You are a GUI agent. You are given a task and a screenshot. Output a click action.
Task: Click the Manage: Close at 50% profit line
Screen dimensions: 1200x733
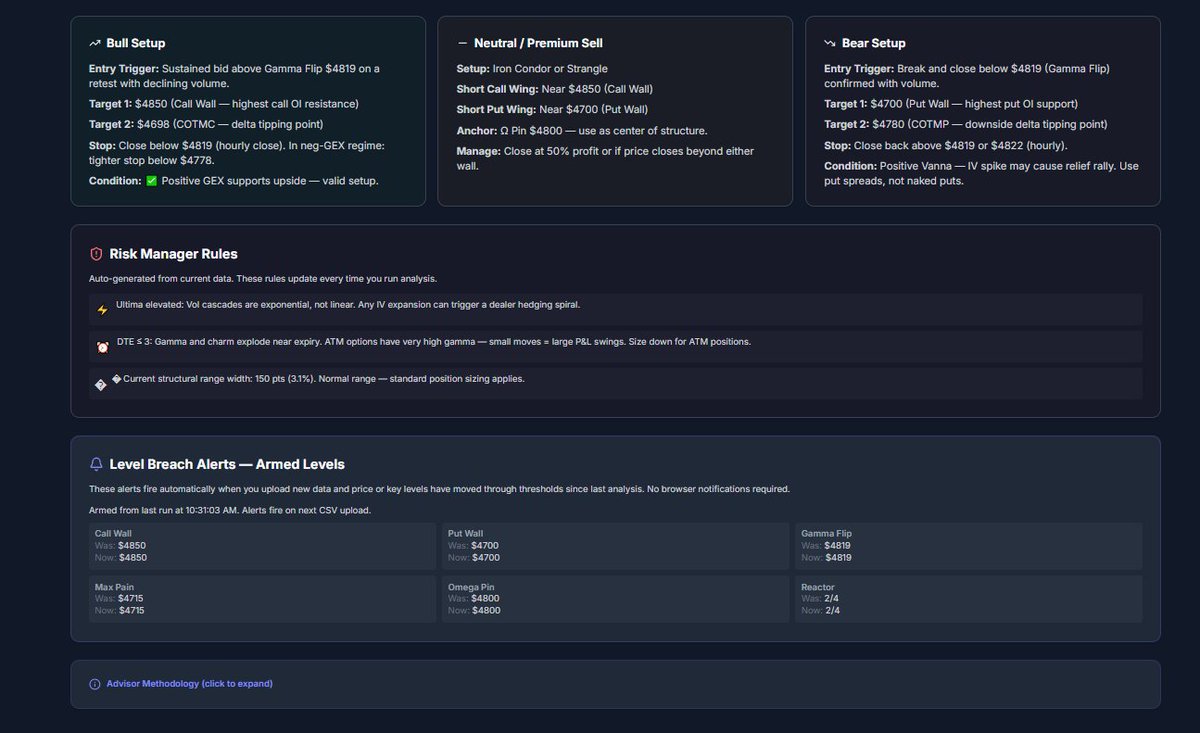point(606,158)
